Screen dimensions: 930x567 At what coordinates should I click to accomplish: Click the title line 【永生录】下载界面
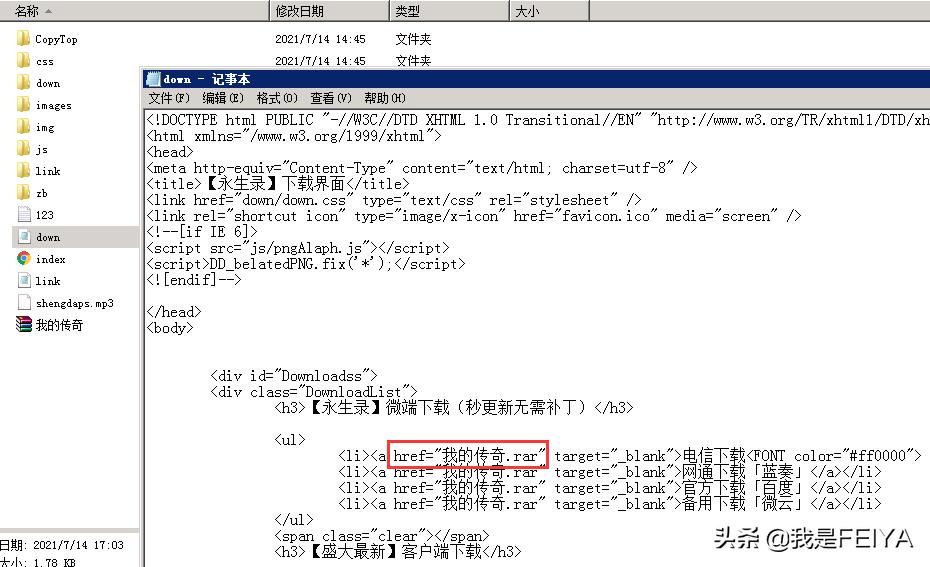point(278,184)
